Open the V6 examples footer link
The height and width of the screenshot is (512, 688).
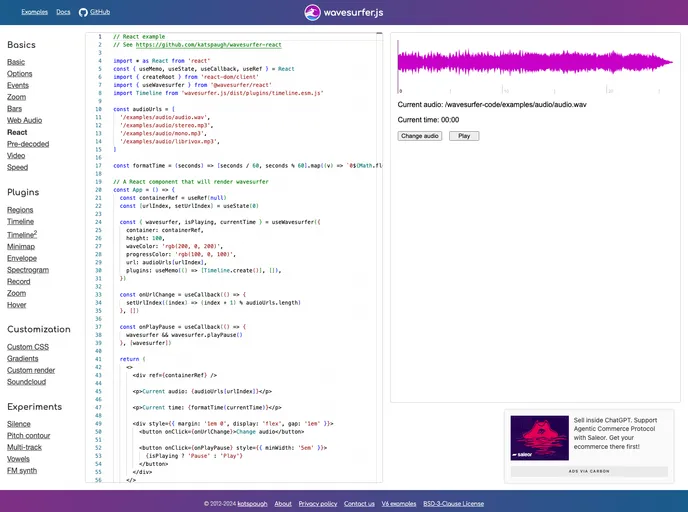[x=399, y=504]
